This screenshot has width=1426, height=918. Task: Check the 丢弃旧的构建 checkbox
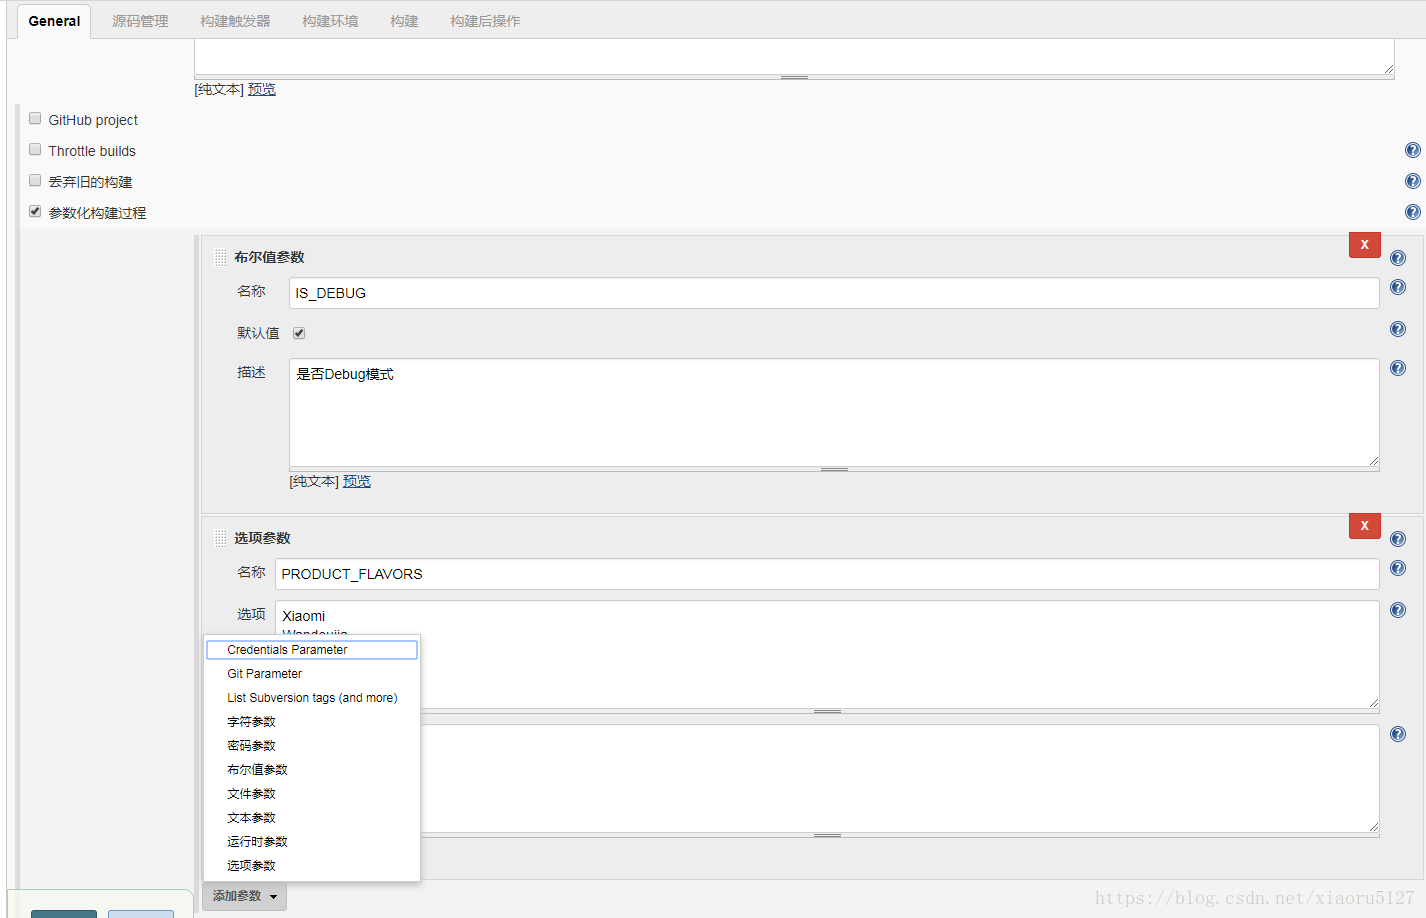35,180
